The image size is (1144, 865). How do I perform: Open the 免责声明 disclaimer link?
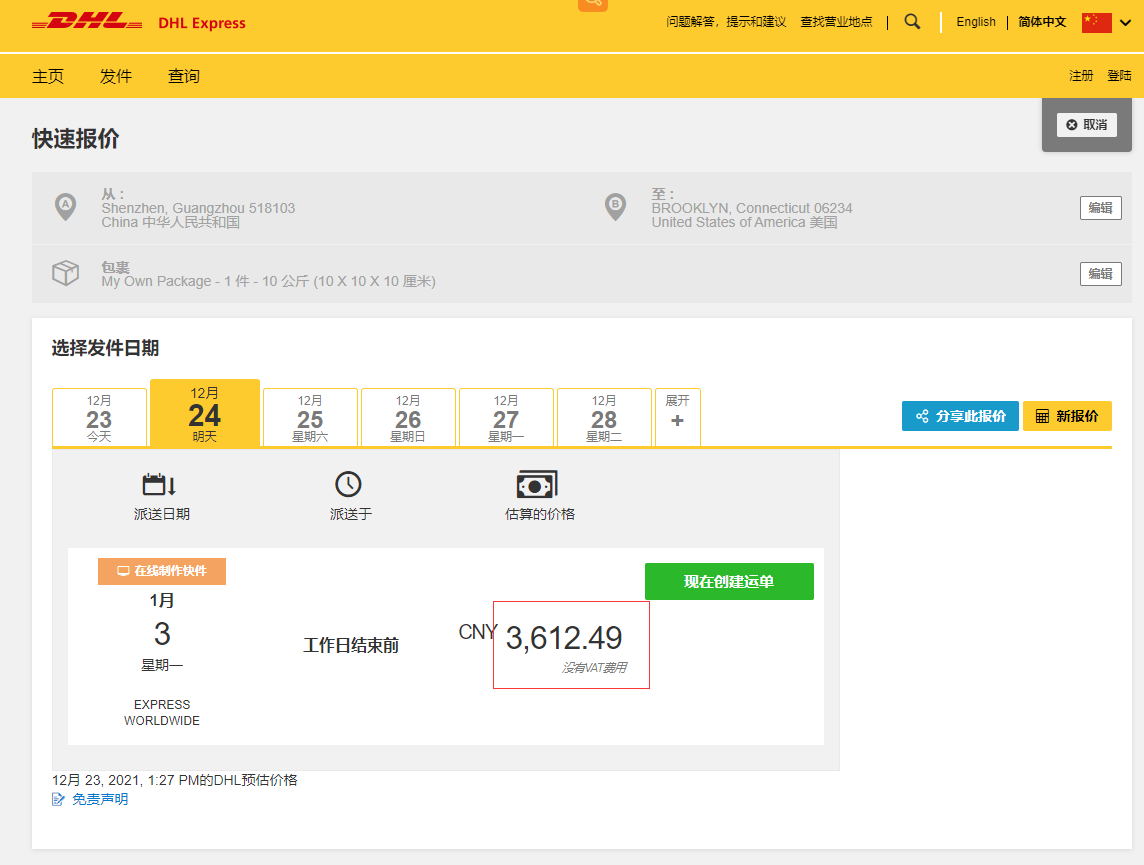click(x=99, y=800)
